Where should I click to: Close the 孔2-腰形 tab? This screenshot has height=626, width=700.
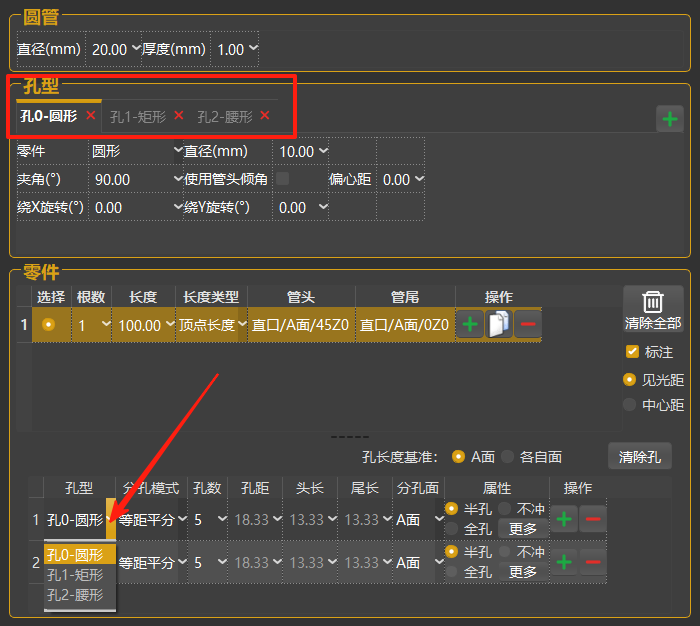click(265, 116)
